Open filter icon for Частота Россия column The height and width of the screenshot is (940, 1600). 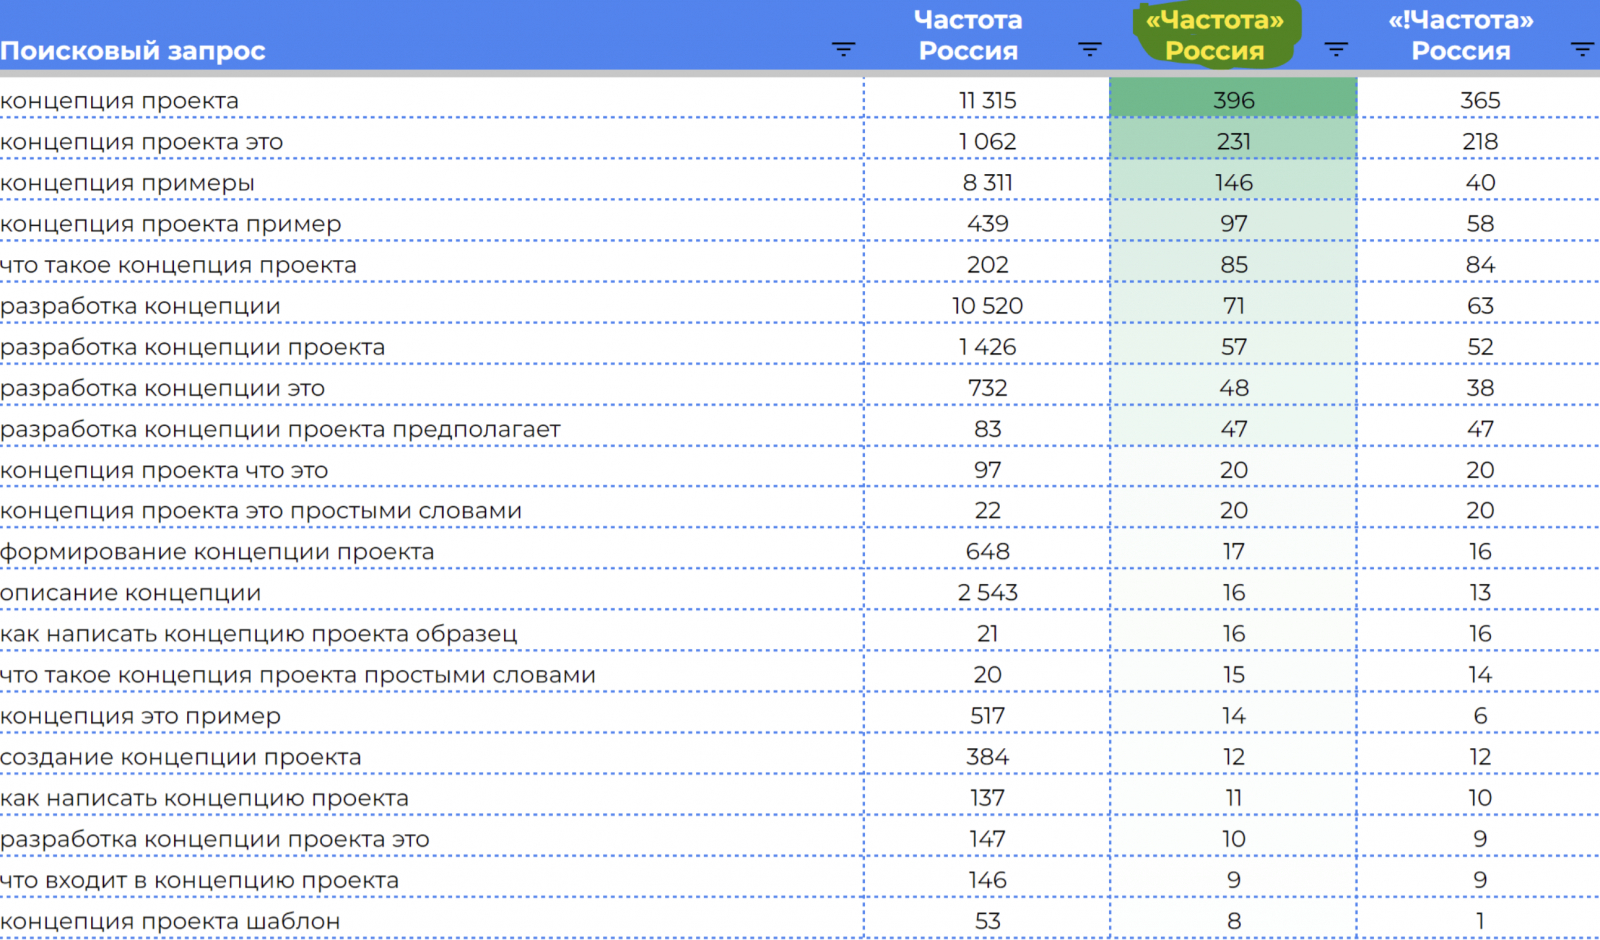coord(1089,49)
